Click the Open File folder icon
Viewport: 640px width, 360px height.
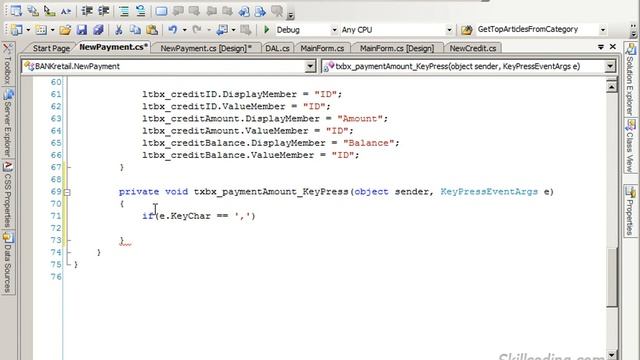pos(65,30)
